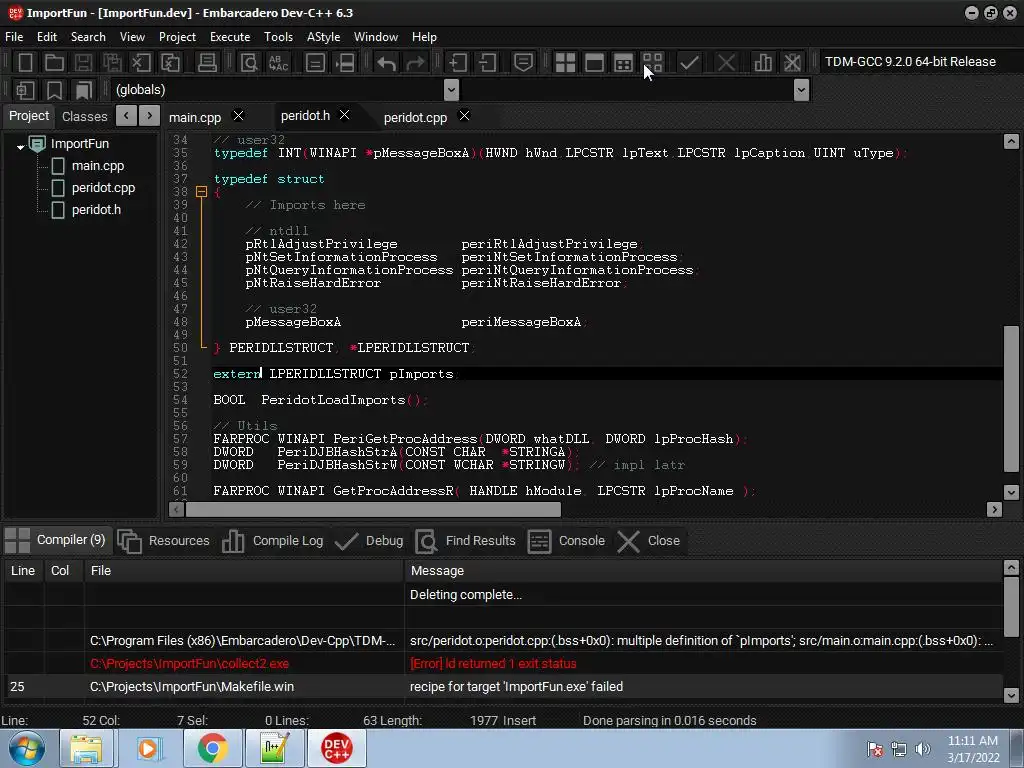Collapse the ImportFun project tree node
The height and width of the screenshot is (768, 1024).
click(20, 147)
